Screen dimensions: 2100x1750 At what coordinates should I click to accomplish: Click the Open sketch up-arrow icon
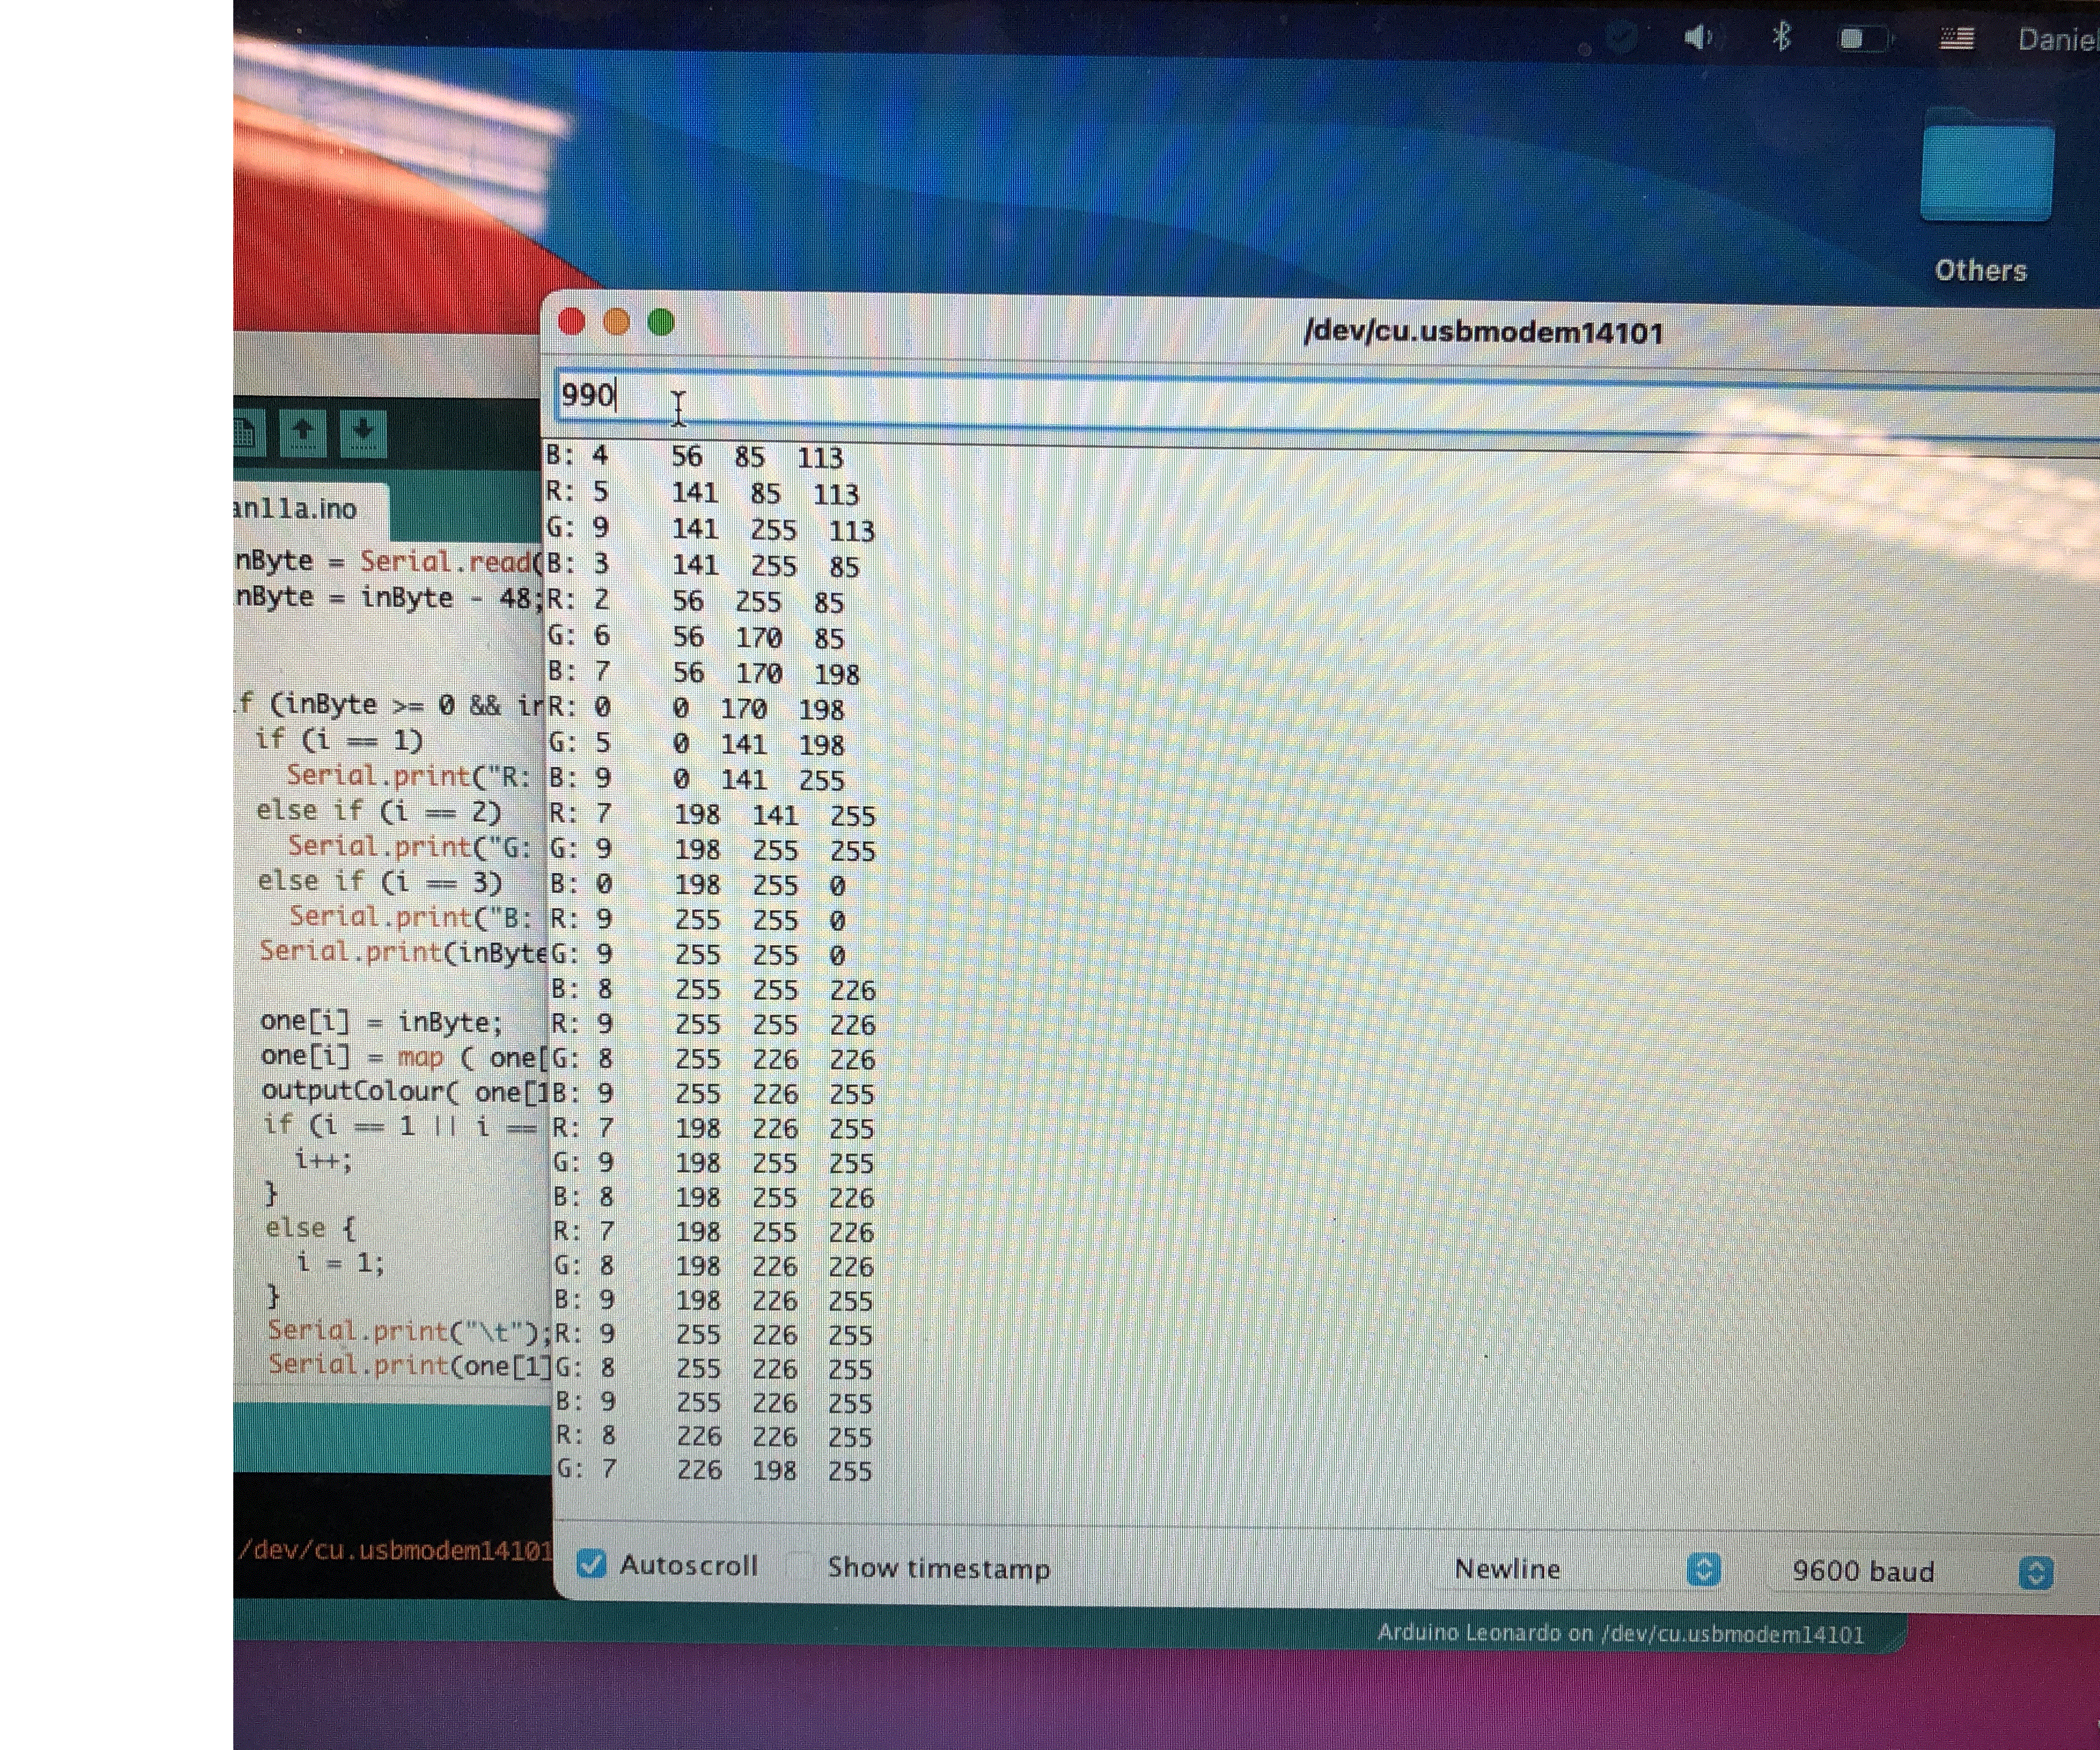point(302,433)
